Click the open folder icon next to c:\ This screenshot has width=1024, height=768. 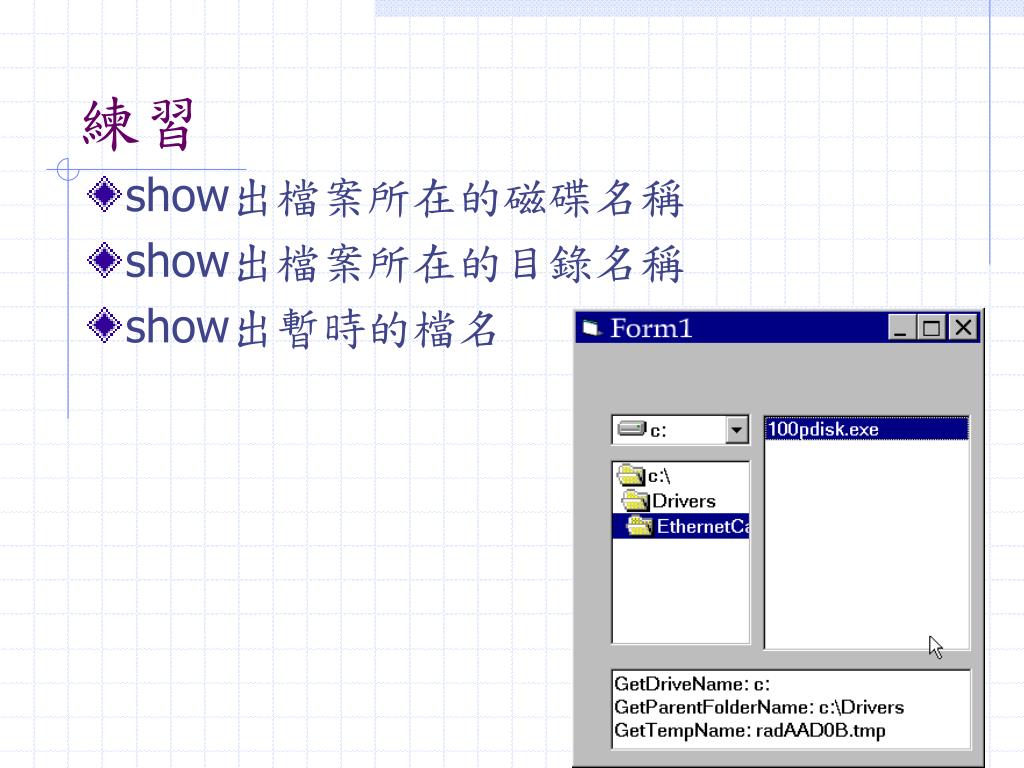[x=631, y=475]
